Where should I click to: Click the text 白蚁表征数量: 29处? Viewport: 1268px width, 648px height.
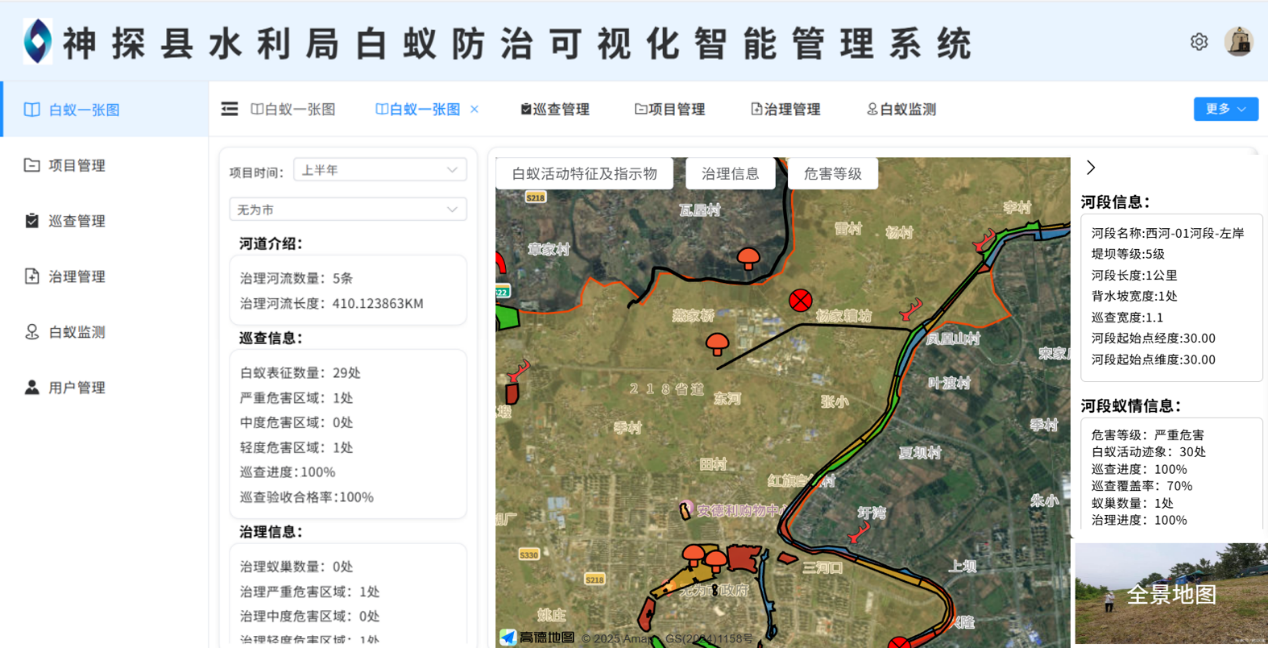point(300,372)
